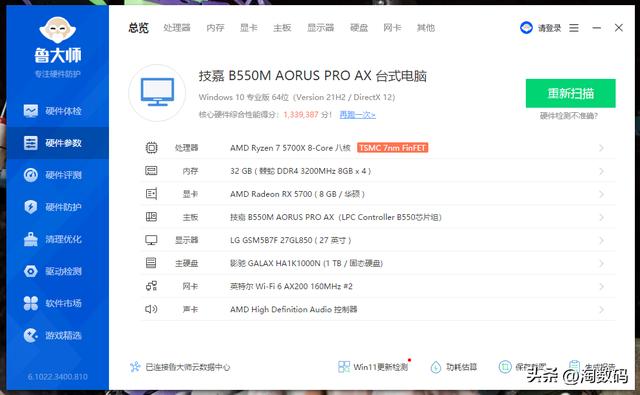Switch to the 总览 overview tab

[138, 28]
